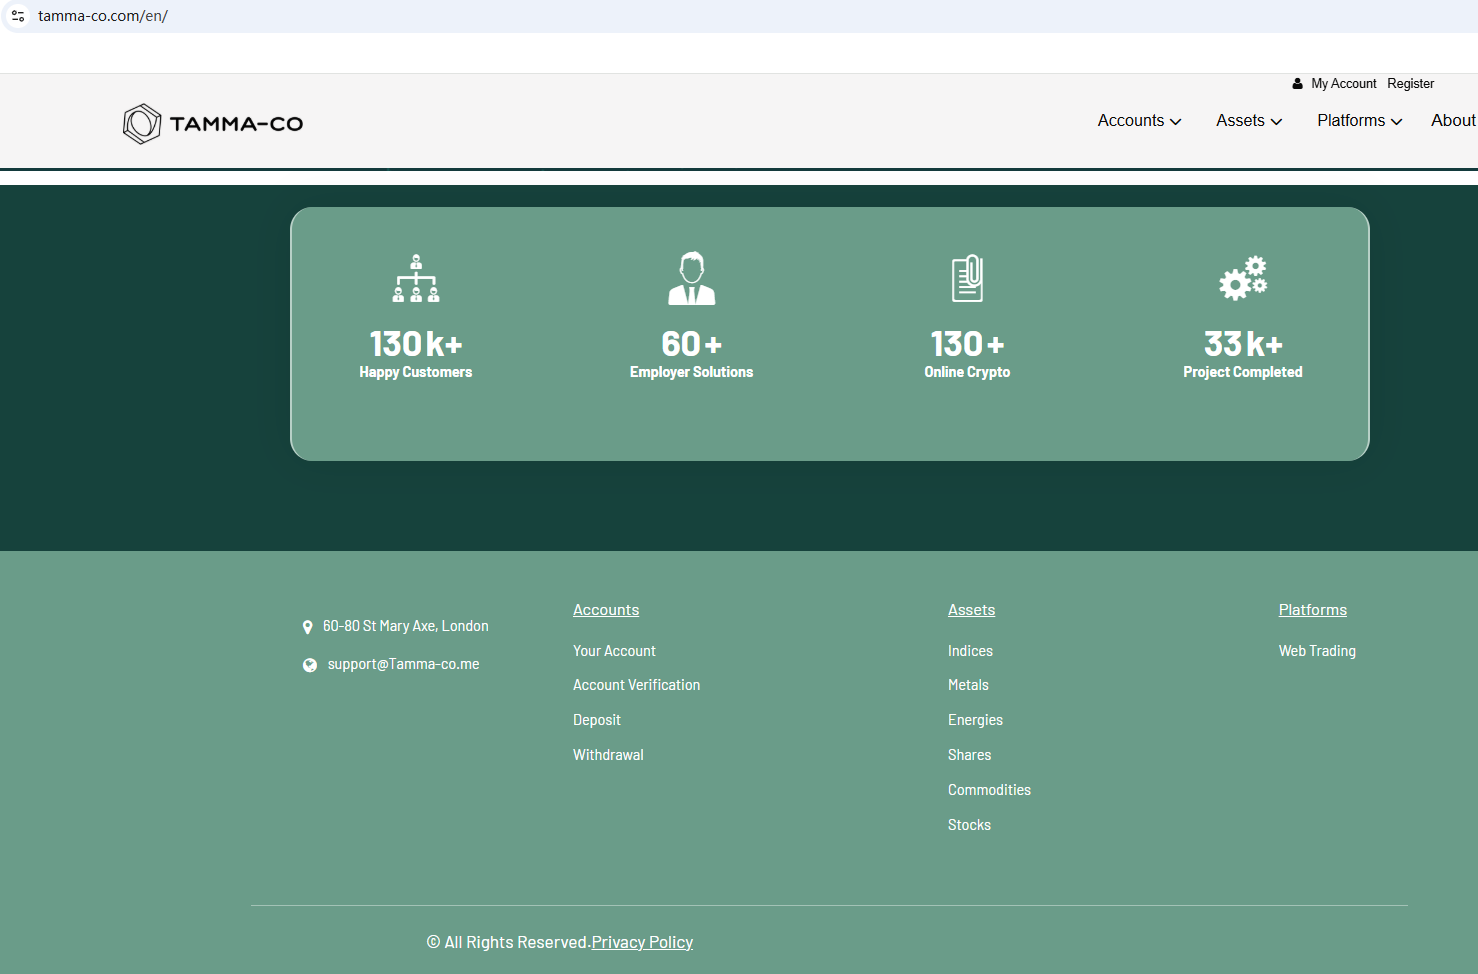Click the location pin icon in footer
1478x974 pixels.
point(308,627)
